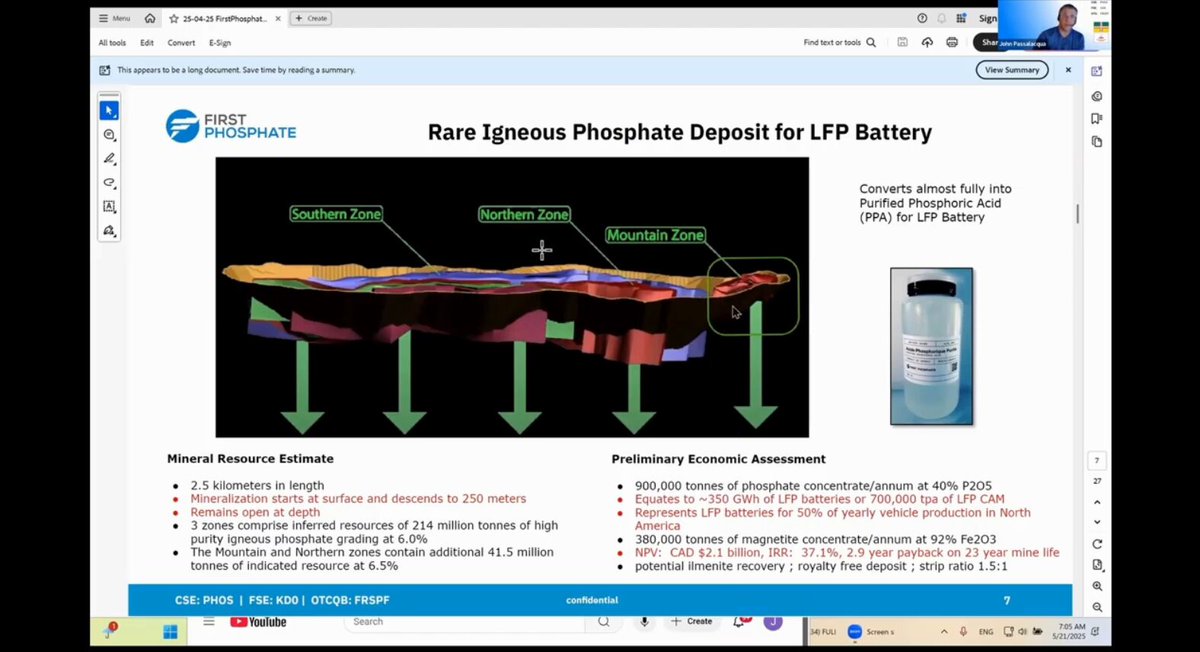Viewport: 1200px width, 652px height.
Task: Click the phosphoric acid bottle photo
Action: point(931,346)
